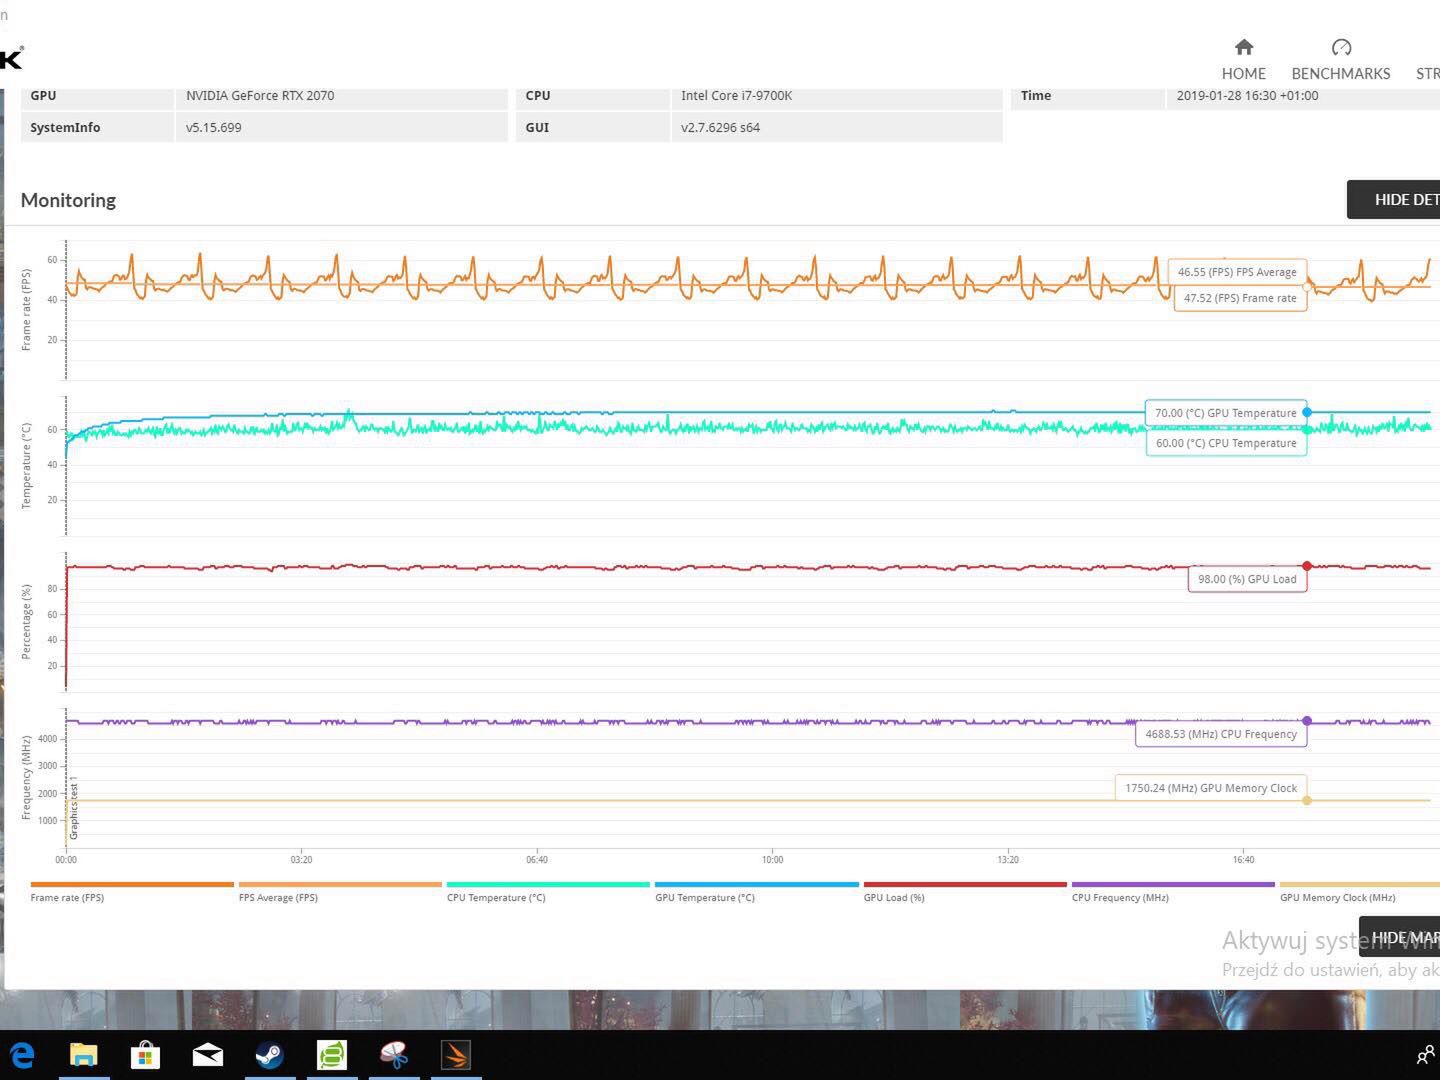Click the '60.00 (°C) CPU Temperature' tooltip
The width and height of the screenshot is (1440, 1080).
[x=1226, y=443]
